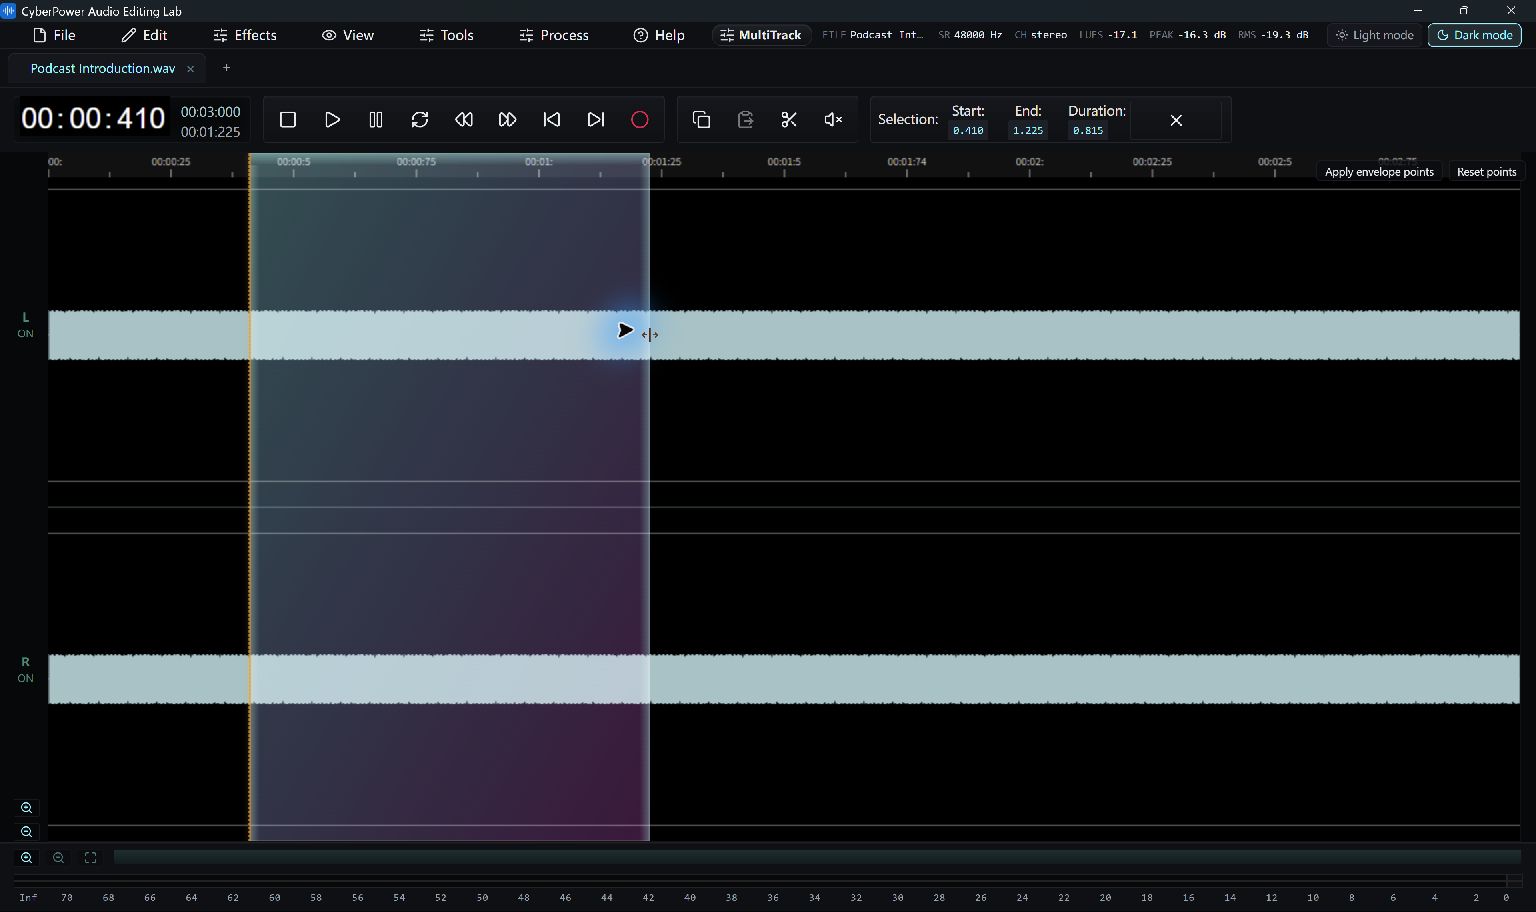Click the zoom magnifier left of the dimmed one
This screenshot has width=1536, height=912.
click(x=27, y=857)
